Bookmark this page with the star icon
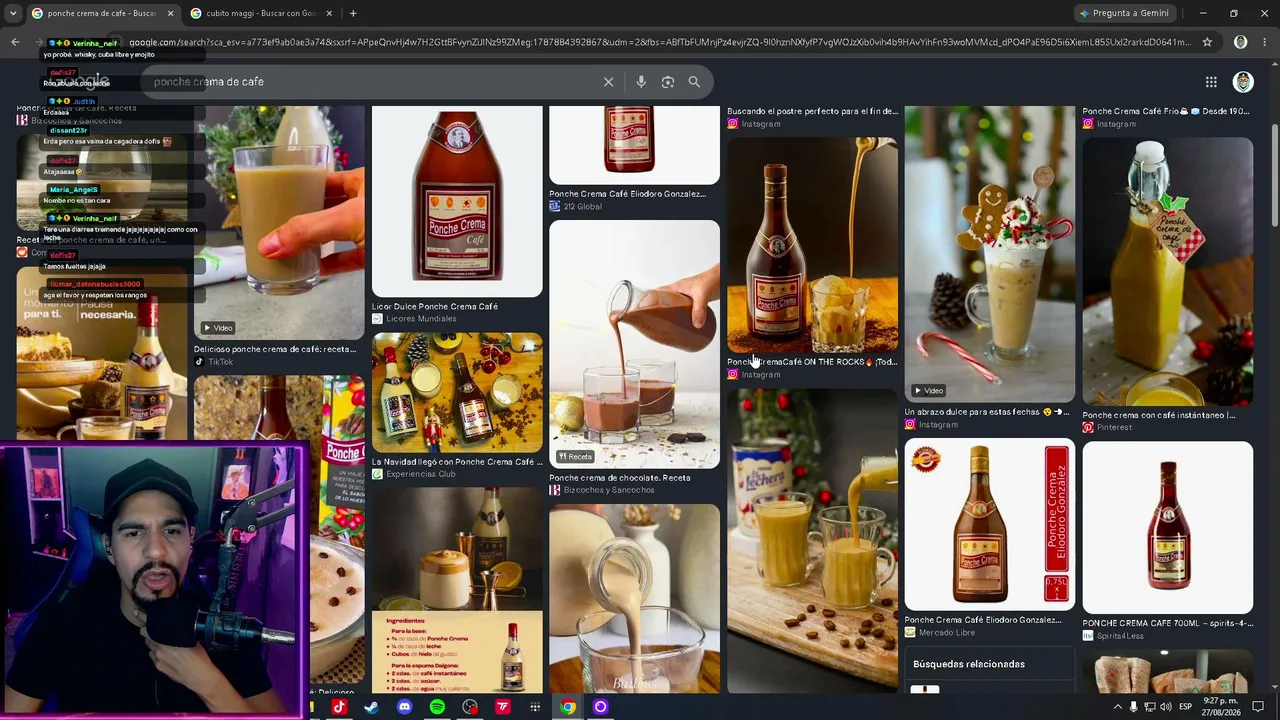This screenshot has width=1280, height=720. click(x=1207, y=42)
